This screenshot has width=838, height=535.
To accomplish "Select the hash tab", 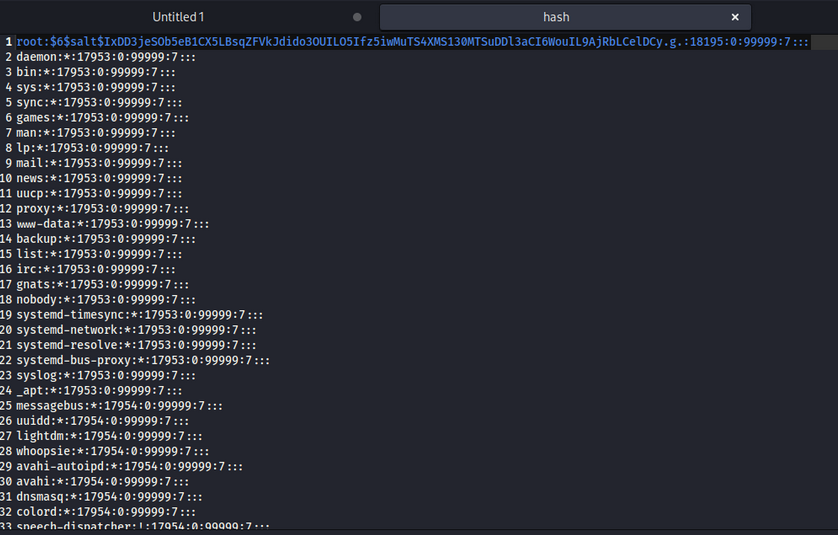I will [x=556, y=17].
